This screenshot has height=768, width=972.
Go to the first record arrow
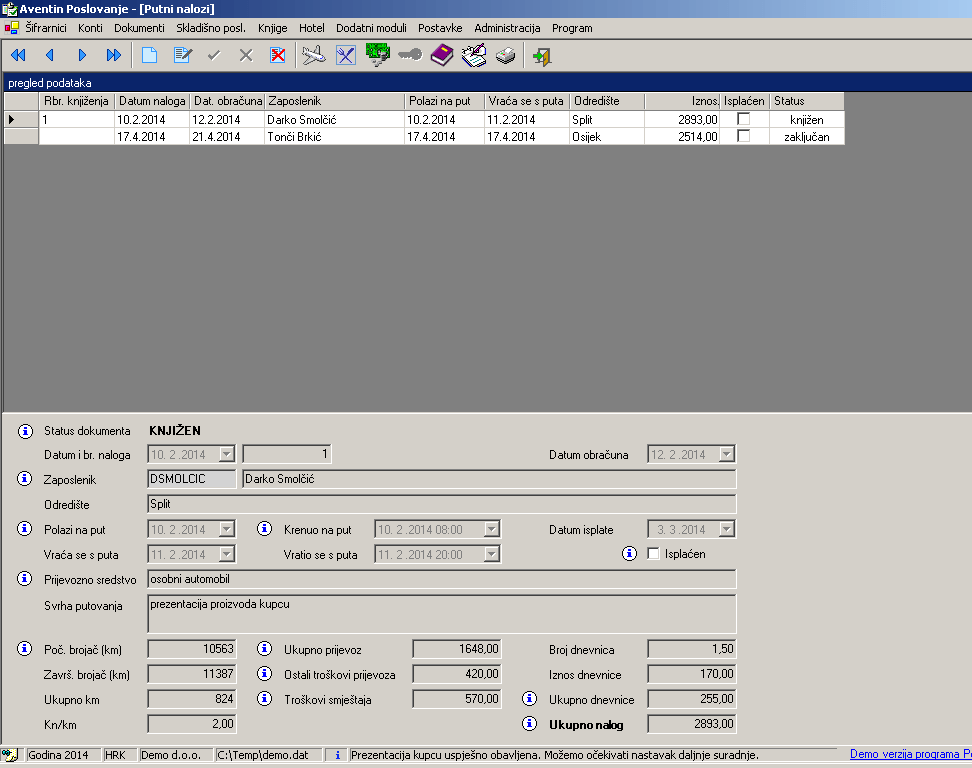click(17, 56)
